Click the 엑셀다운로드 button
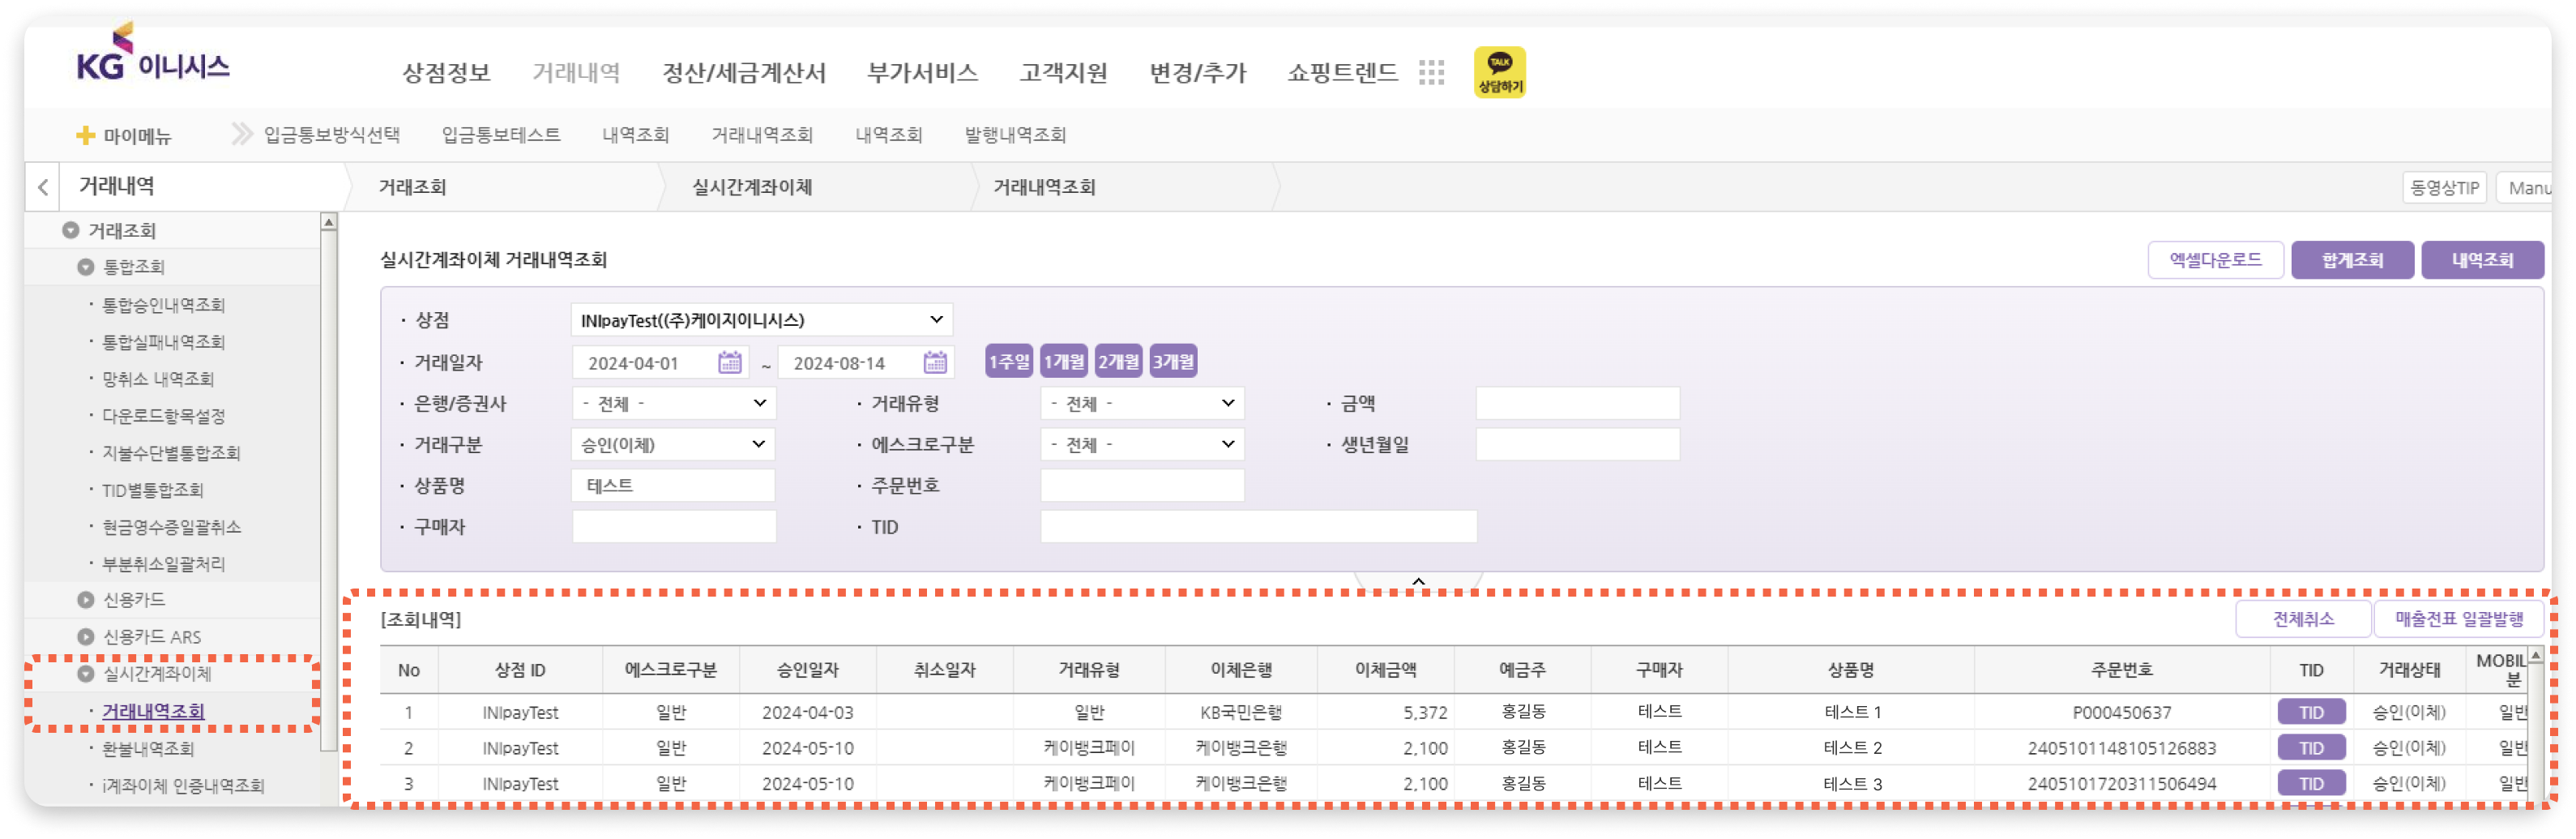The image size is (2576, 839). tap(2215, 260)
